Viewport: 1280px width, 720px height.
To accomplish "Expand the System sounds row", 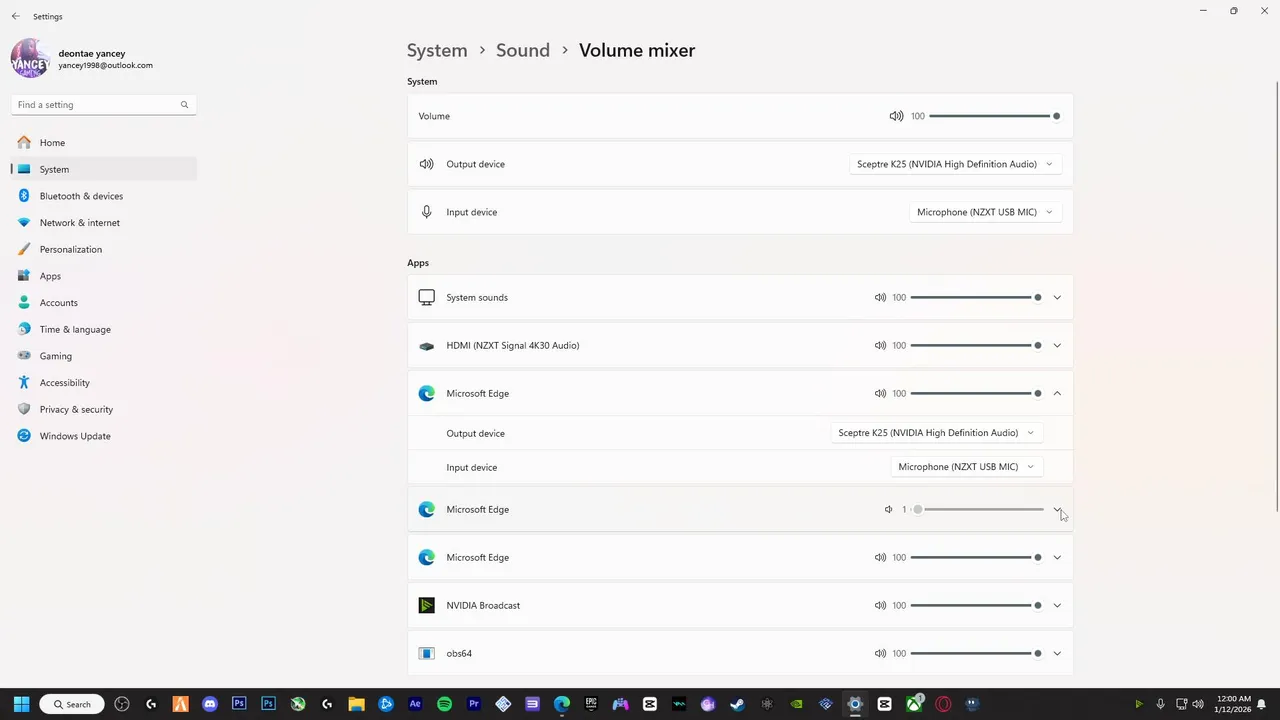I will click(x=1057, y=297).
